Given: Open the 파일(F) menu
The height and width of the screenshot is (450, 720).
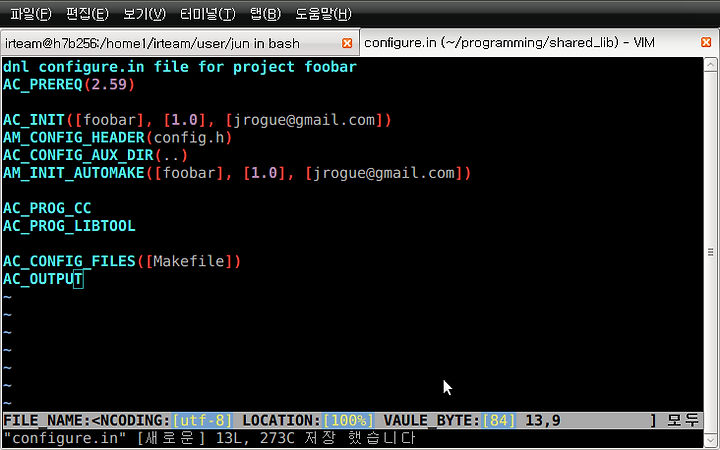Looking at the screenshot, I should pos(31,14).
